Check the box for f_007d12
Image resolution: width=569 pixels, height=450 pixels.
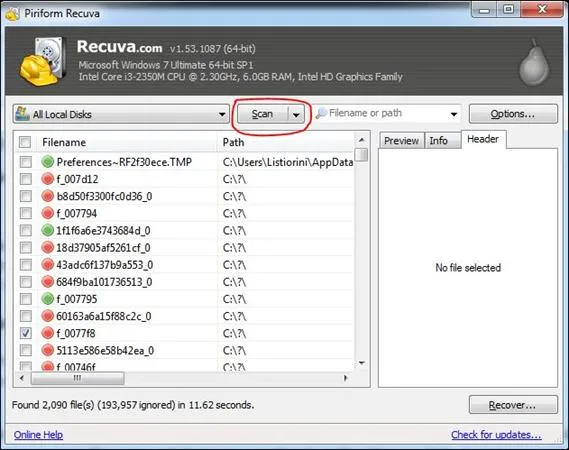click(x=25, y=179)
